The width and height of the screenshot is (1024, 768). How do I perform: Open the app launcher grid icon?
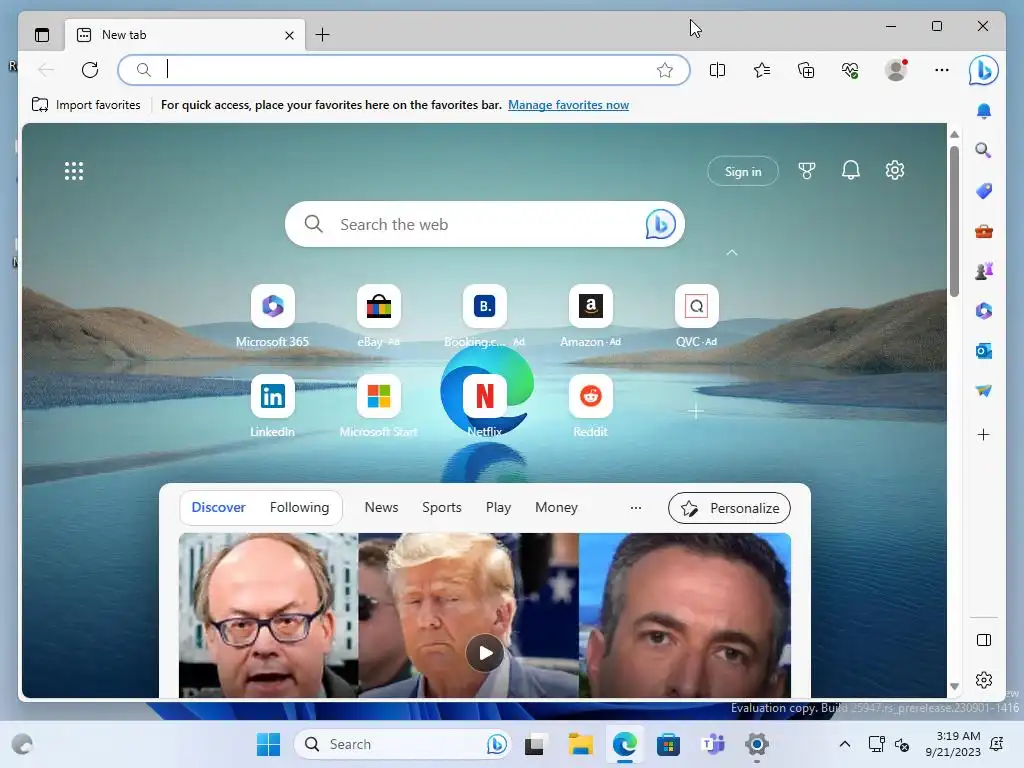[x=74, y=171]
